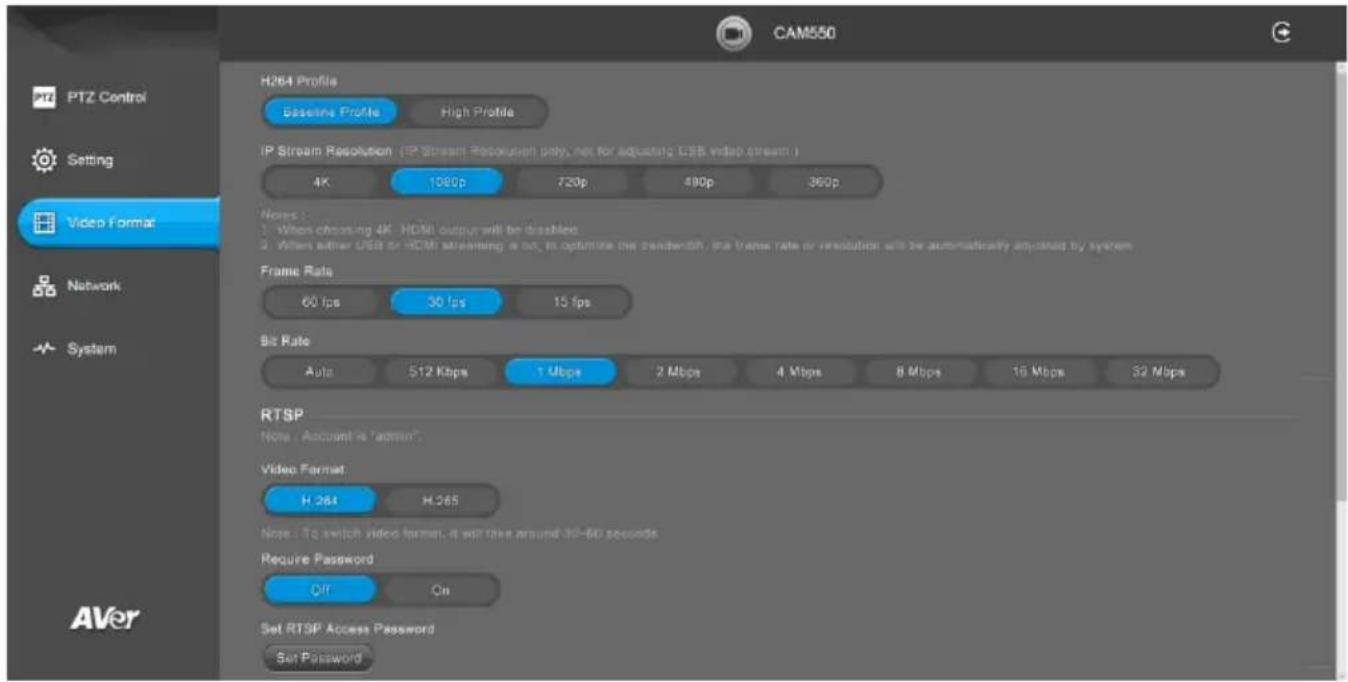
Task: Choose 720p stream resolution
Action: pyautogui.click(x=571, y=182)
